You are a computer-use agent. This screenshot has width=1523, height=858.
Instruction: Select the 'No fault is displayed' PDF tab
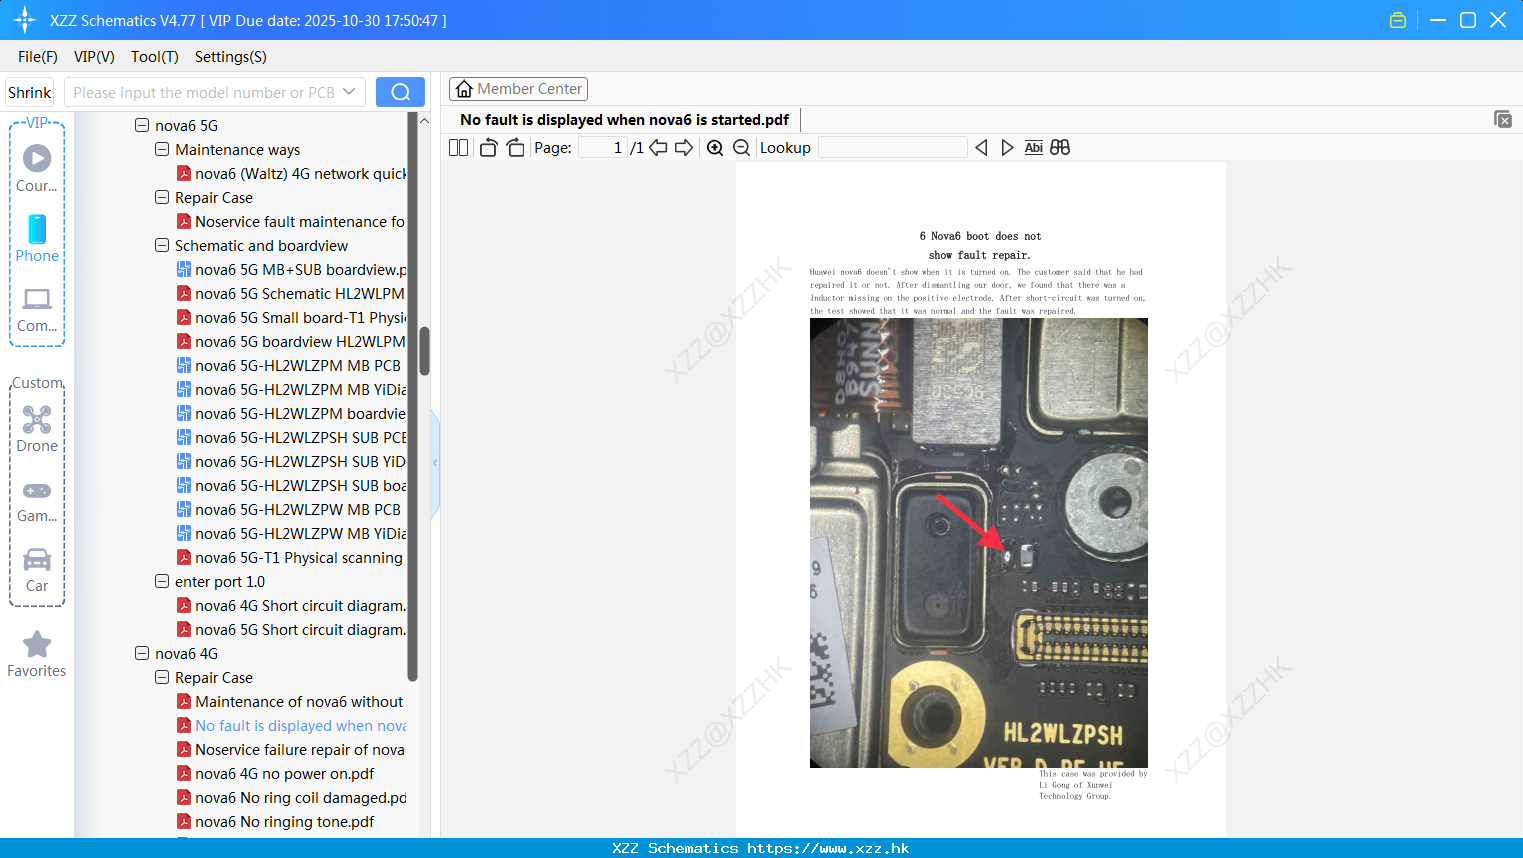tap(624, 120)
